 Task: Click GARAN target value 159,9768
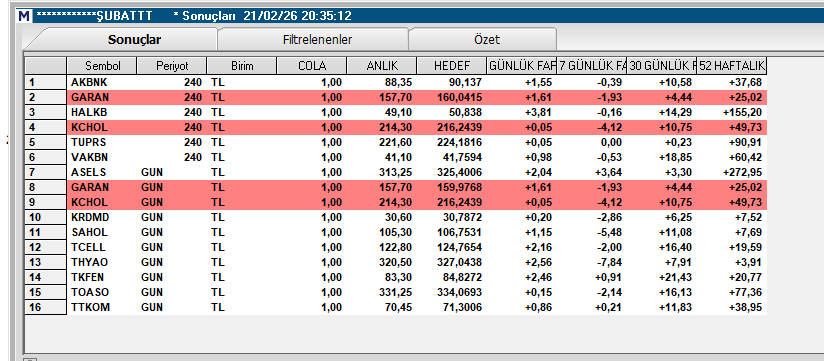[x=460, y=188]
